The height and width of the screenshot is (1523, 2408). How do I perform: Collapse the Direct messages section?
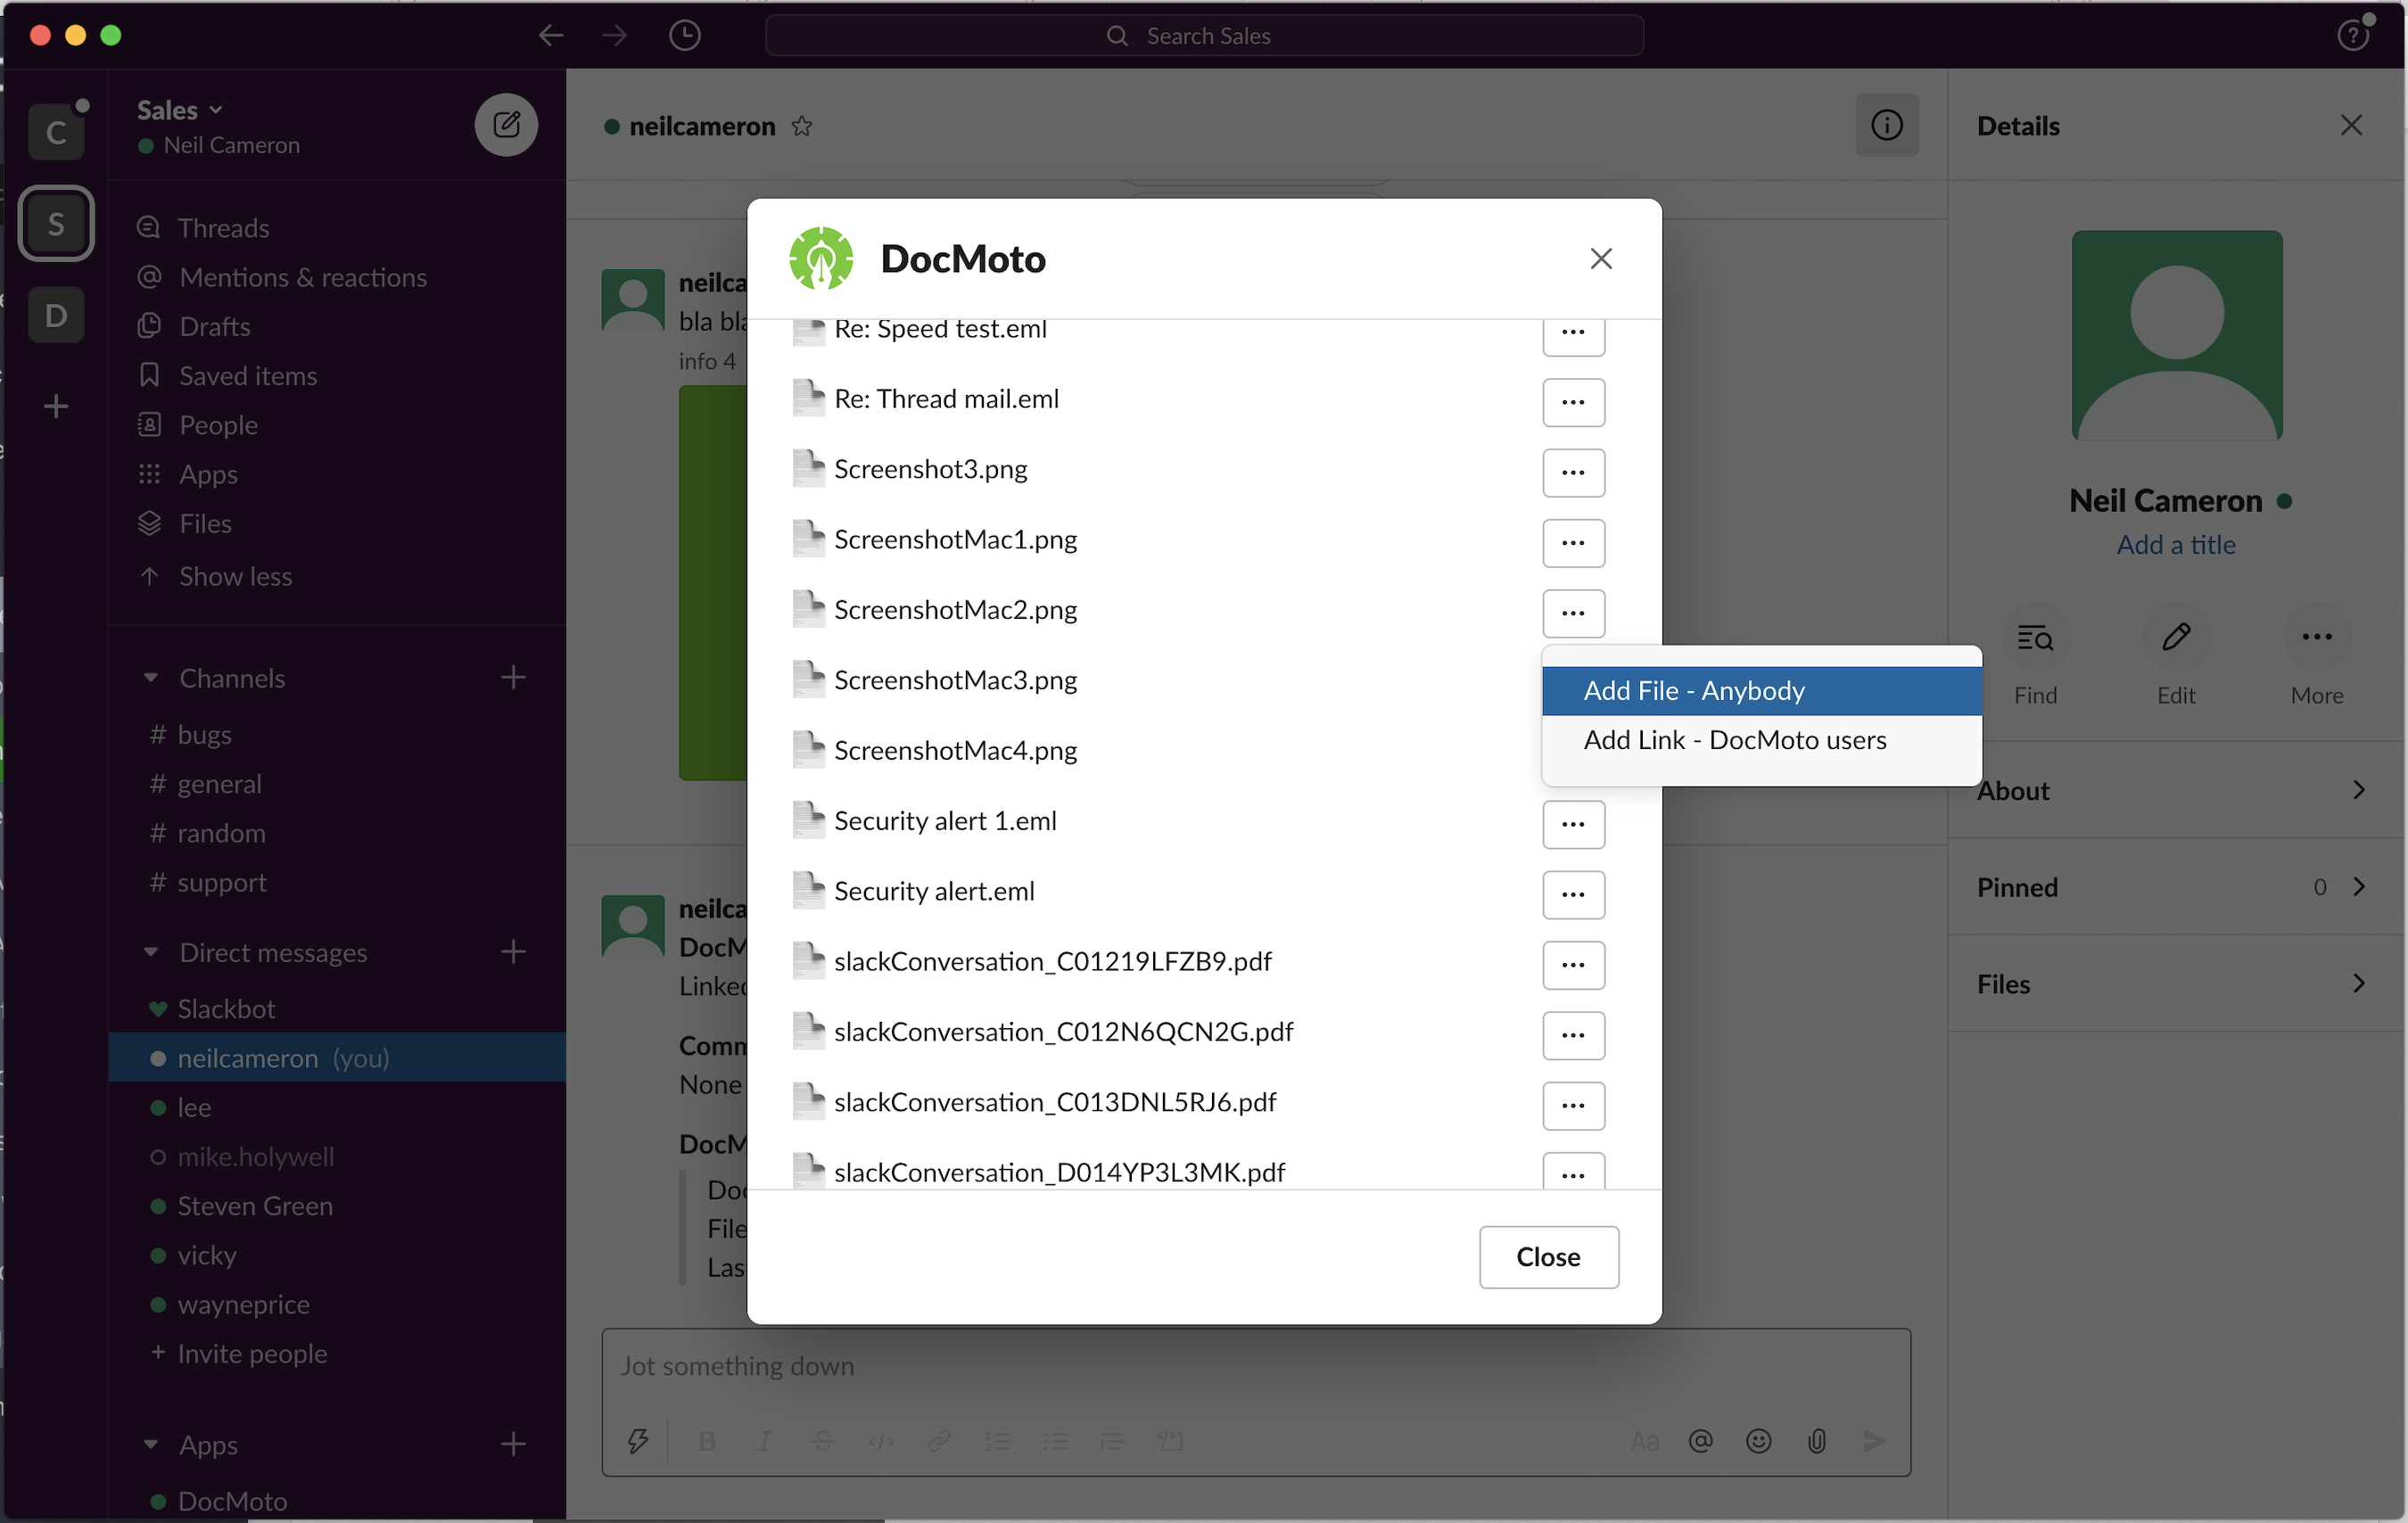point(150,952)
